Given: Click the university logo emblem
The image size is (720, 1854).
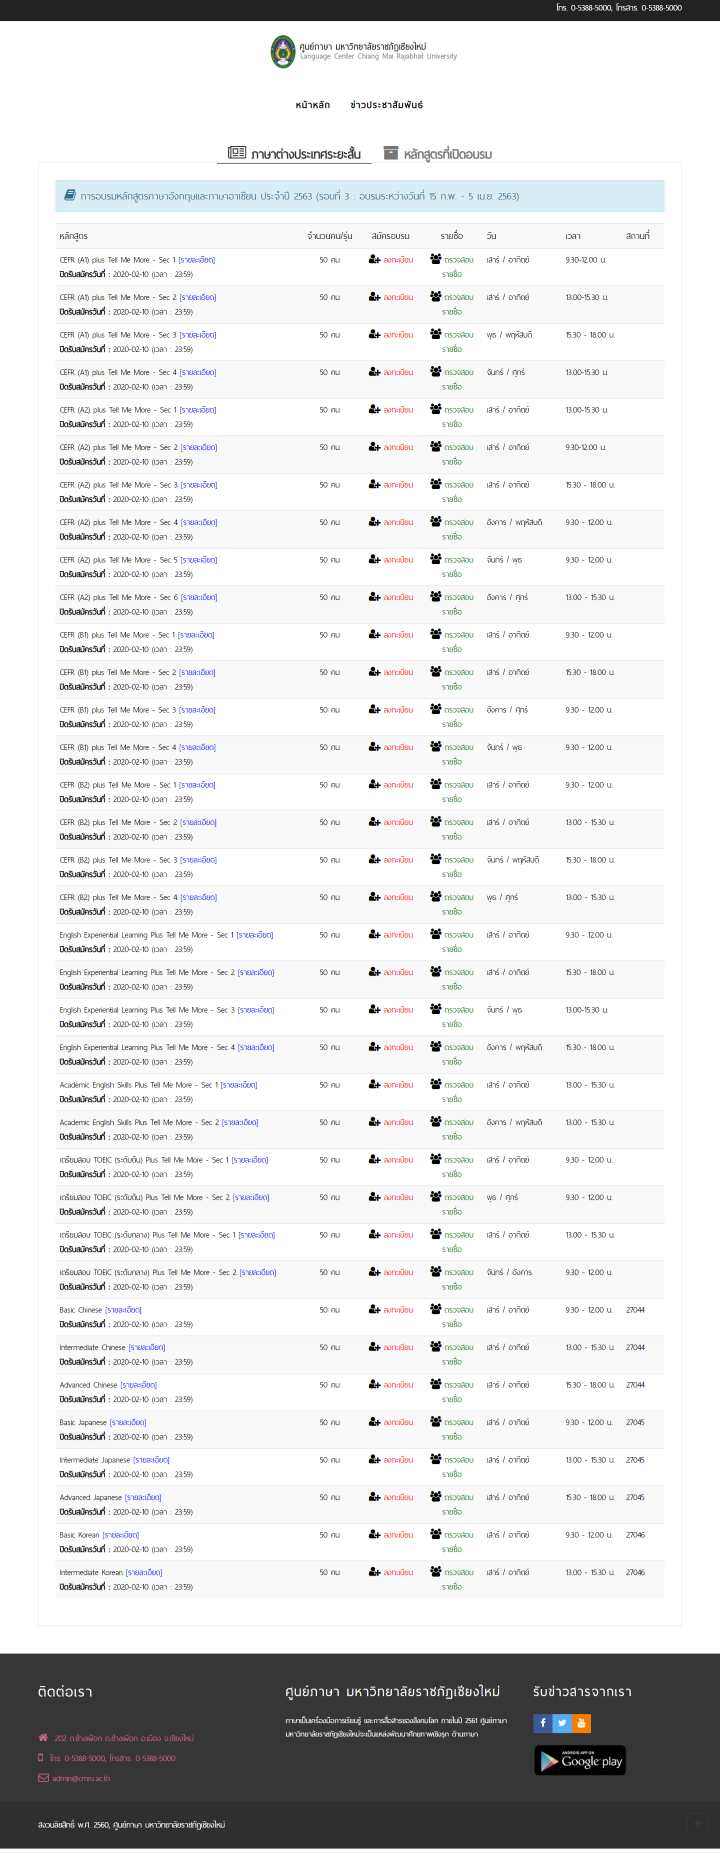Looking at the screenshot, I should pyautogui.click(x=283, y=51).
